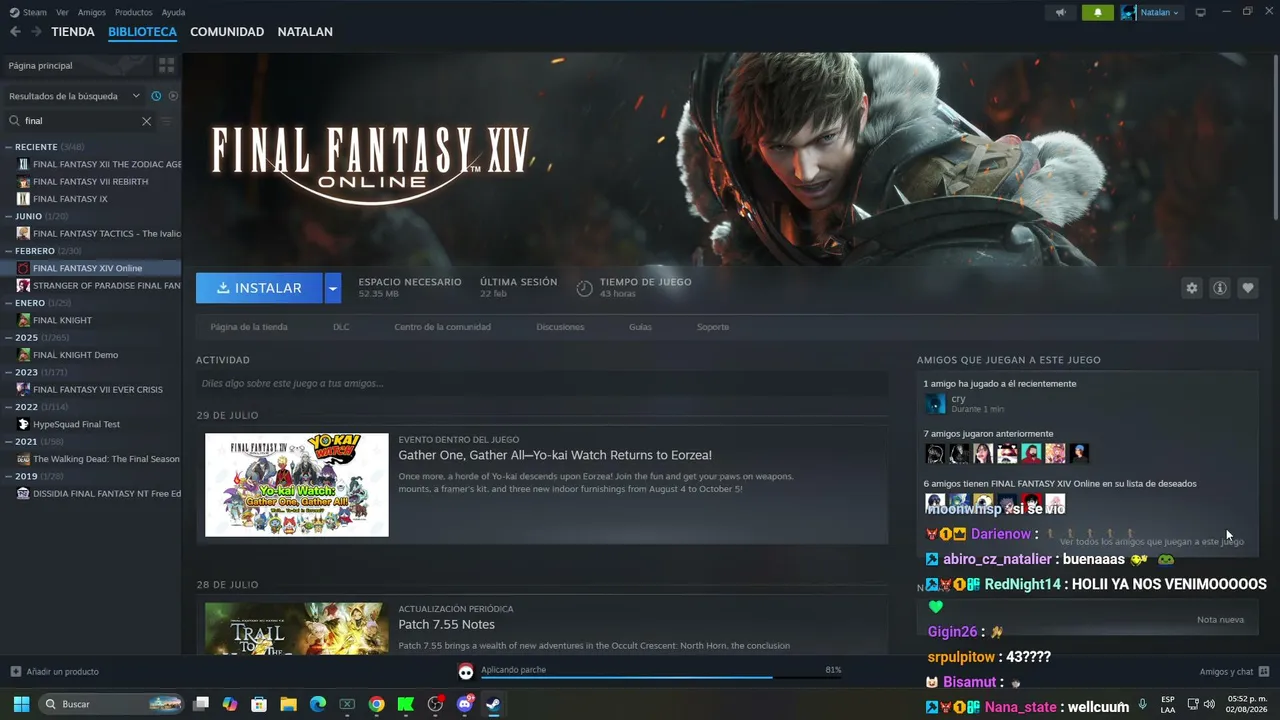
Task: Show game information icon
Action: [1220, 288]
